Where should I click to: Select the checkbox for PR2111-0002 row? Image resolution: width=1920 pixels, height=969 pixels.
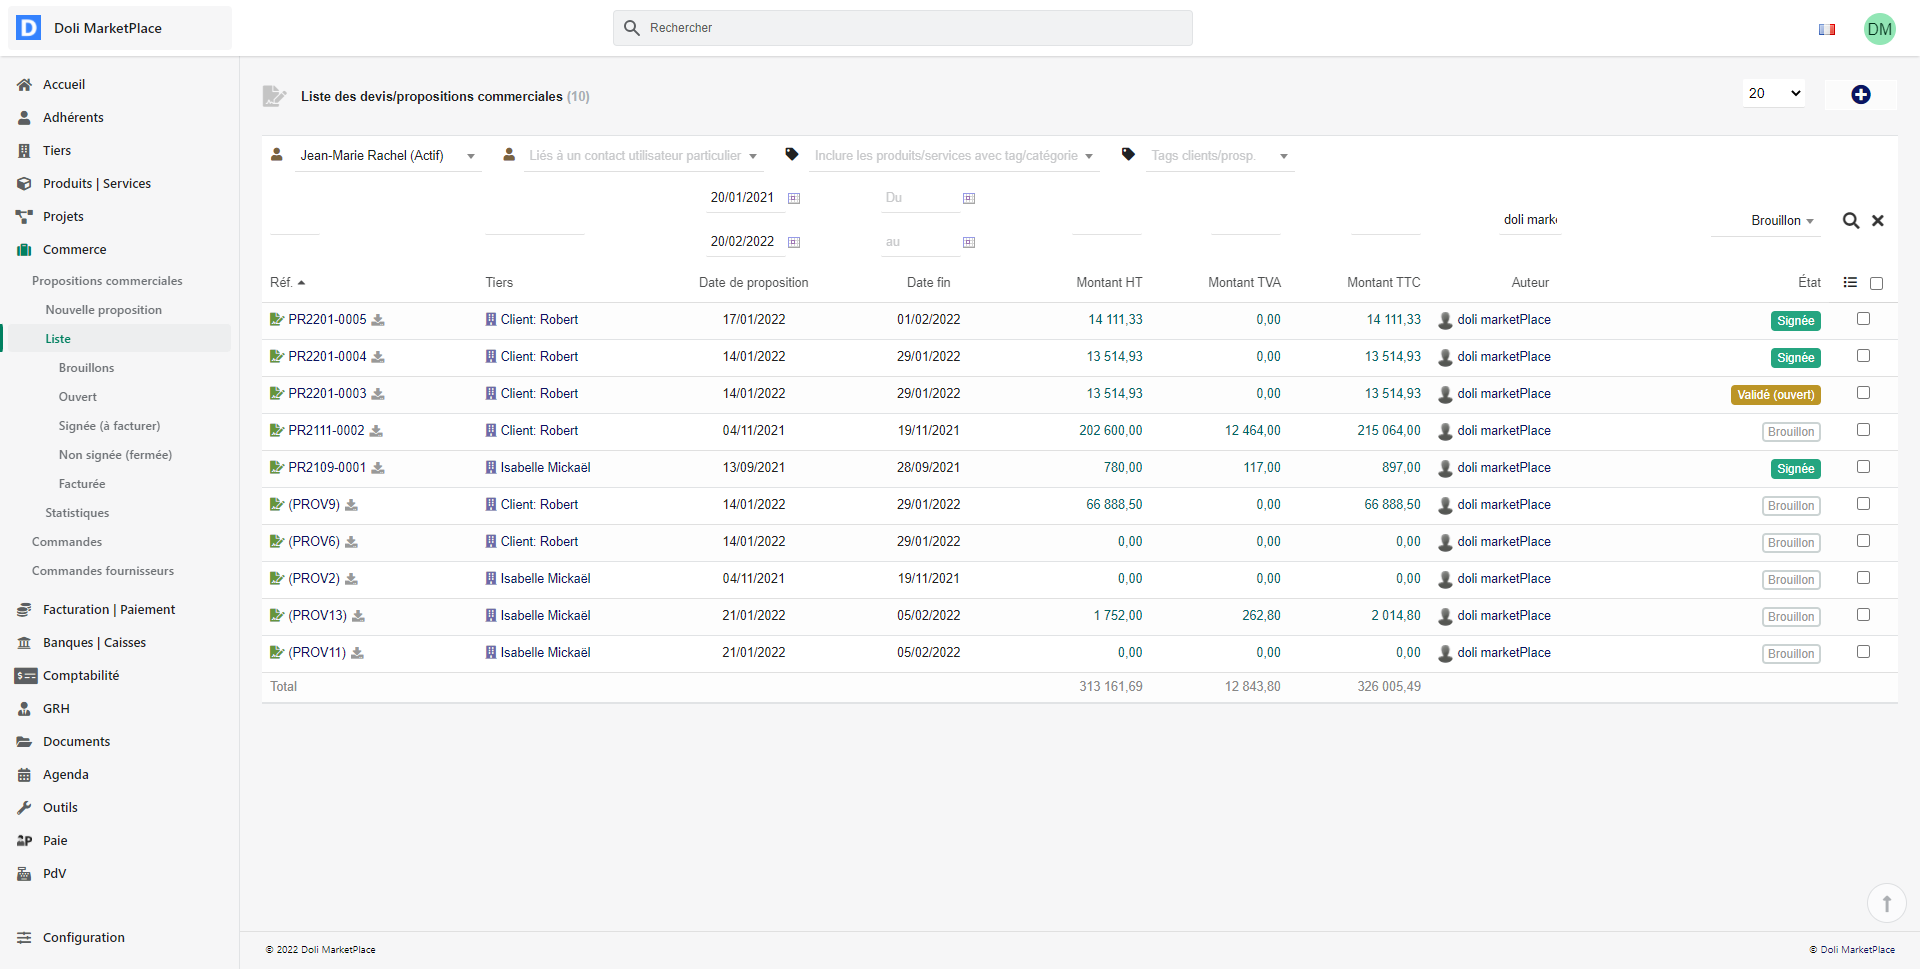pyautogui.click(x=1863, y=430)
